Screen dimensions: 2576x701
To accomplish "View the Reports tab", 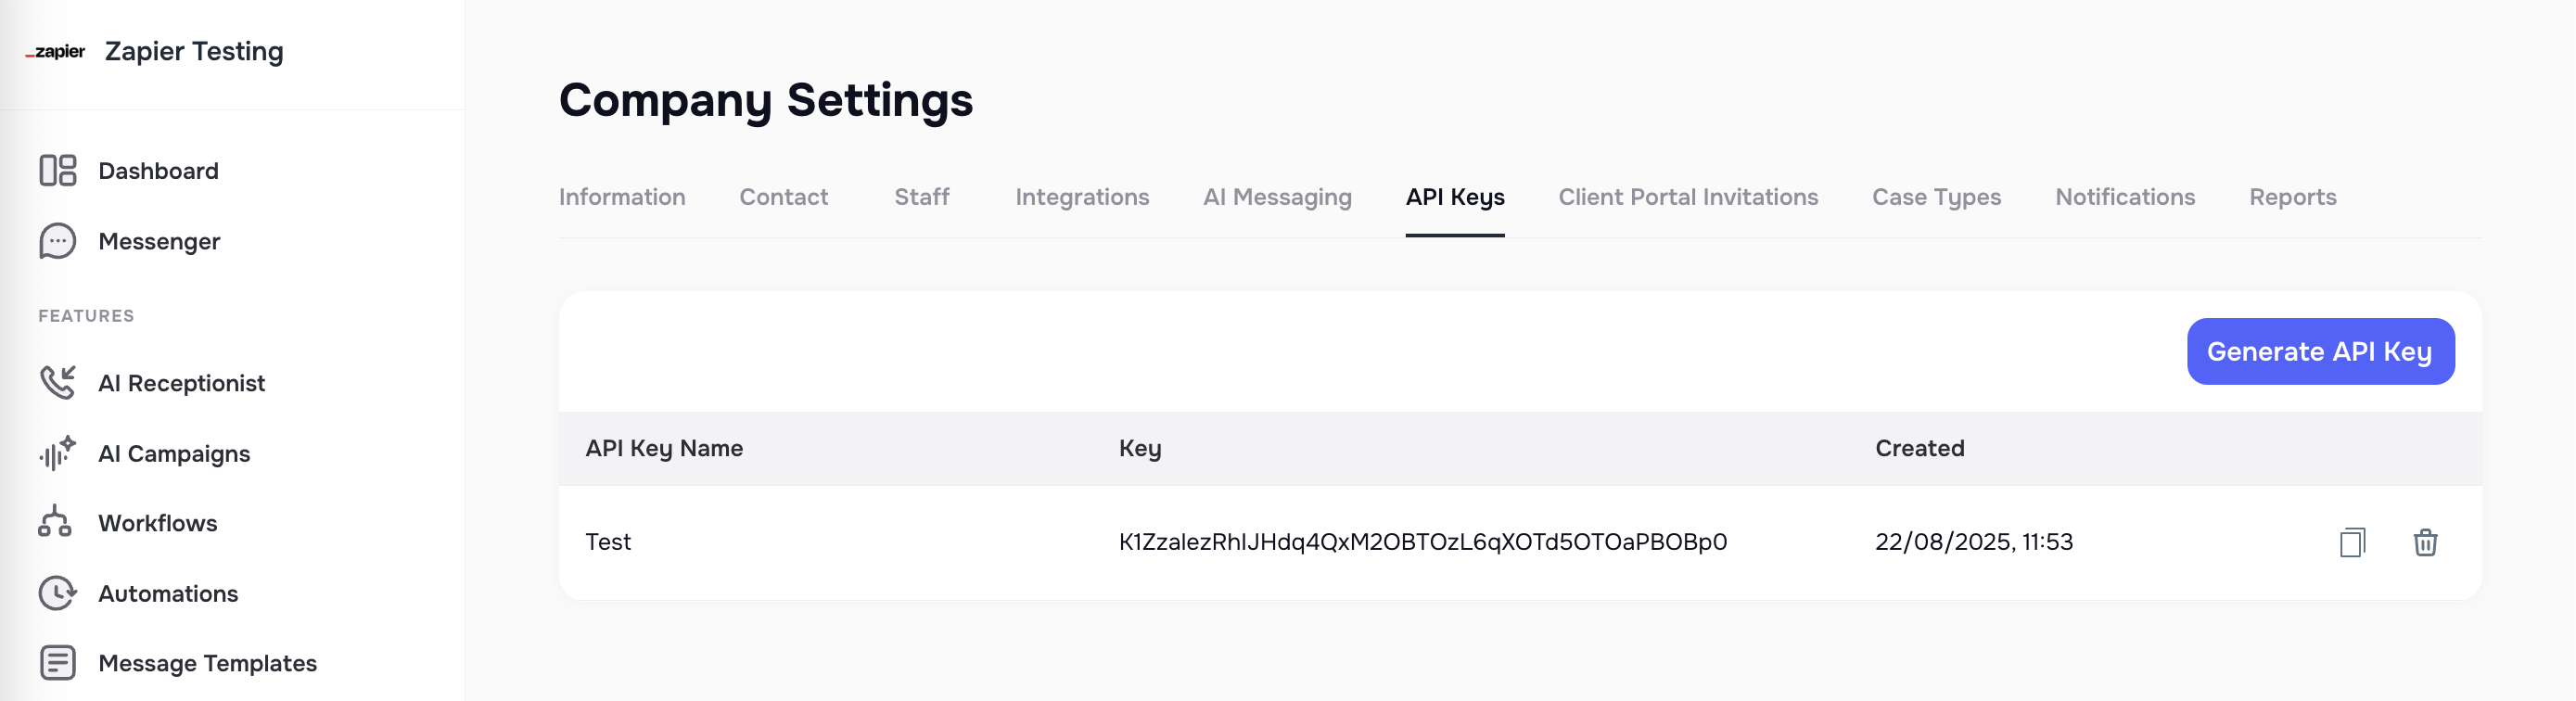I will [2292, 197].
